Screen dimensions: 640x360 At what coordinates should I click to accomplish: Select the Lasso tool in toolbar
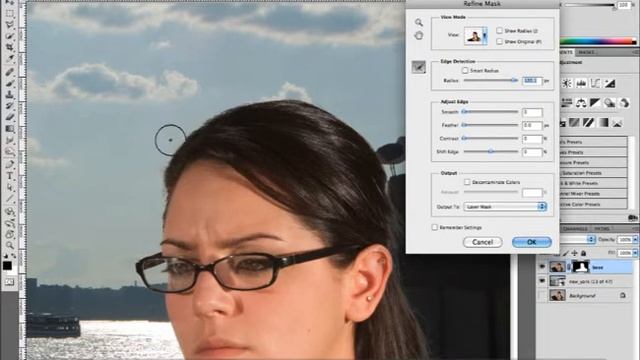[9, 25]
